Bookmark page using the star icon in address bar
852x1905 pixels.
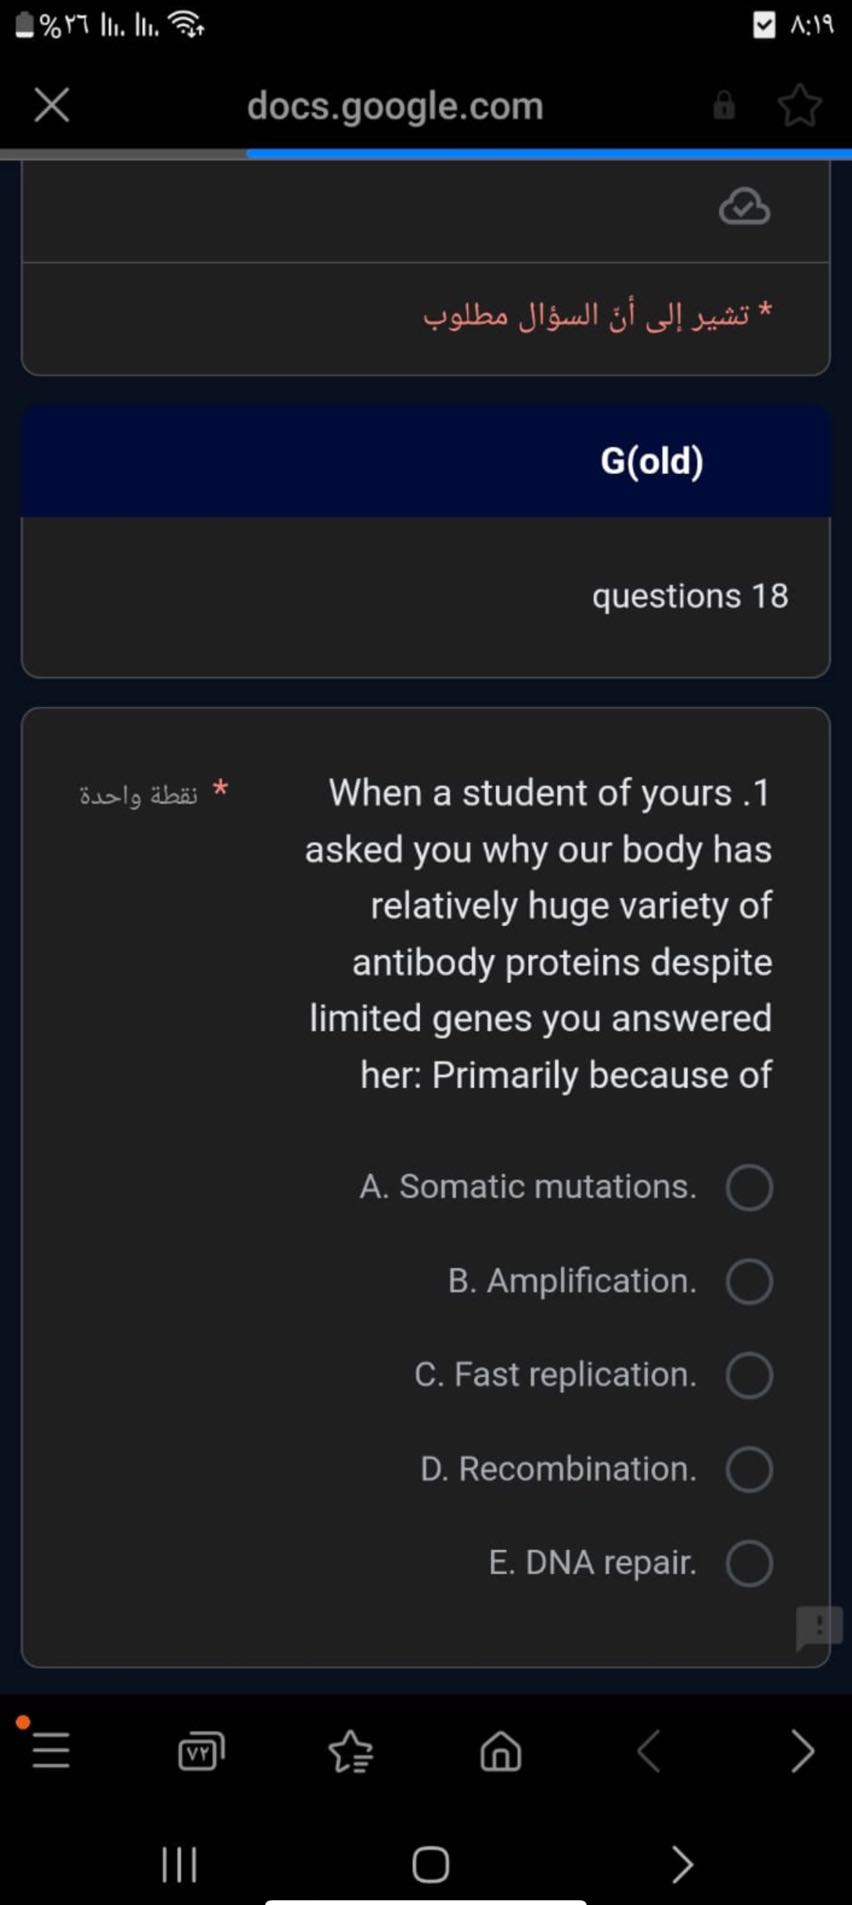point(800,105)
